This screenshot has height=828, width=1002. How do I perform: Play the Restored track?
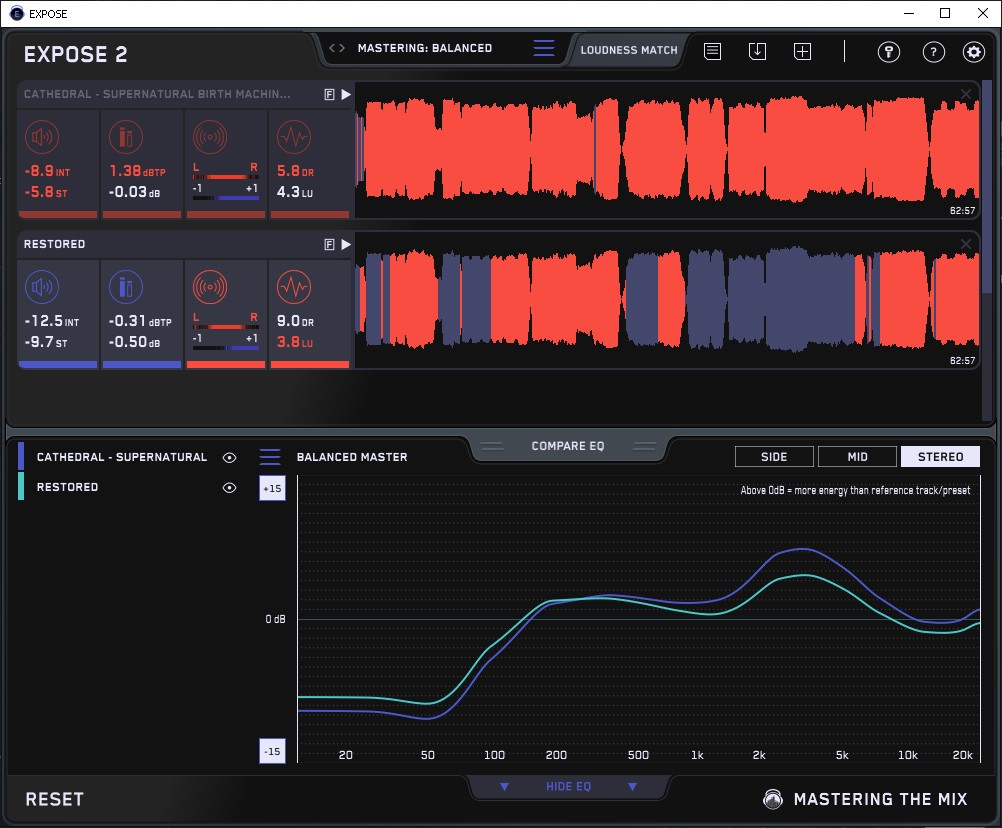(346, 244)
